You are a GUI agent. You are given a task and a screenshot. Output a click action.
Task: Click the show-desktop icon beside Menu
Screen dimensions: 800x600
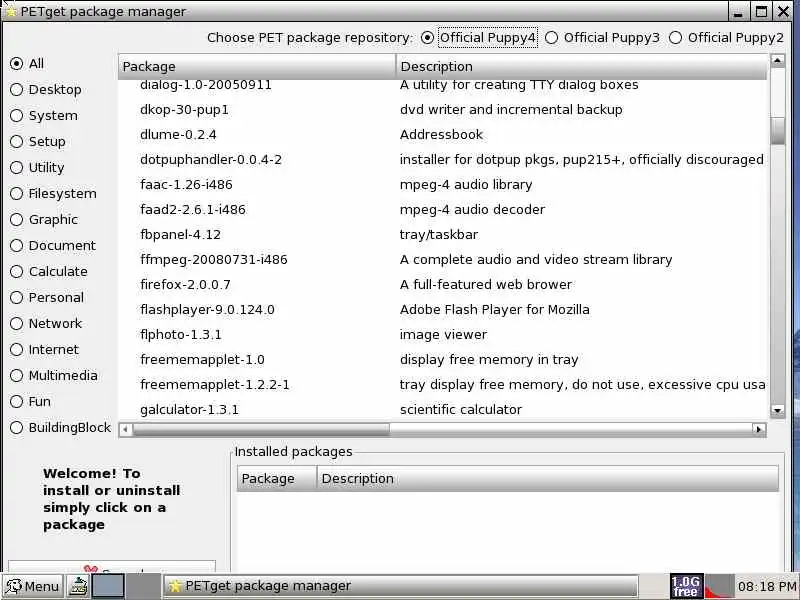pos(79,586)
